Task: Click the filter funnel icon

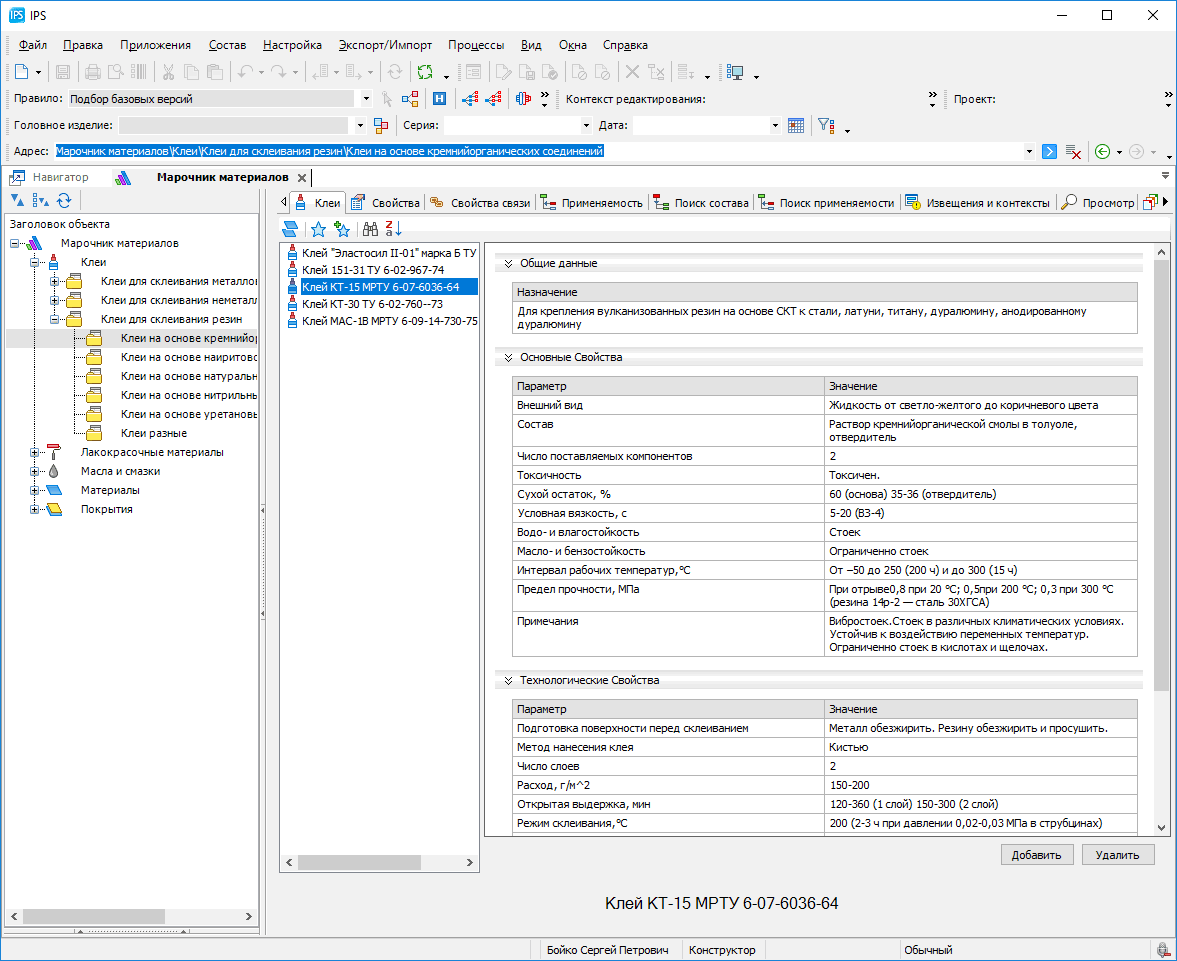Action: point(825,126)
